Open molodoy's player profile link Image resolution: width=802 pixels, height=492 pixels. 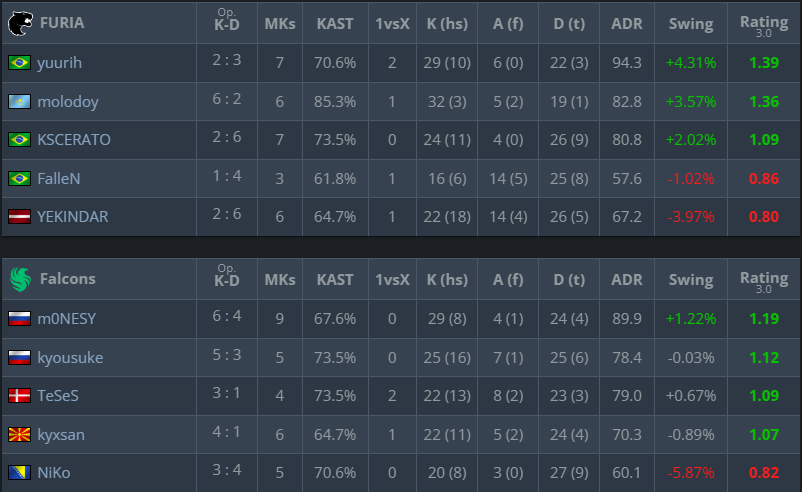[68, 102]
